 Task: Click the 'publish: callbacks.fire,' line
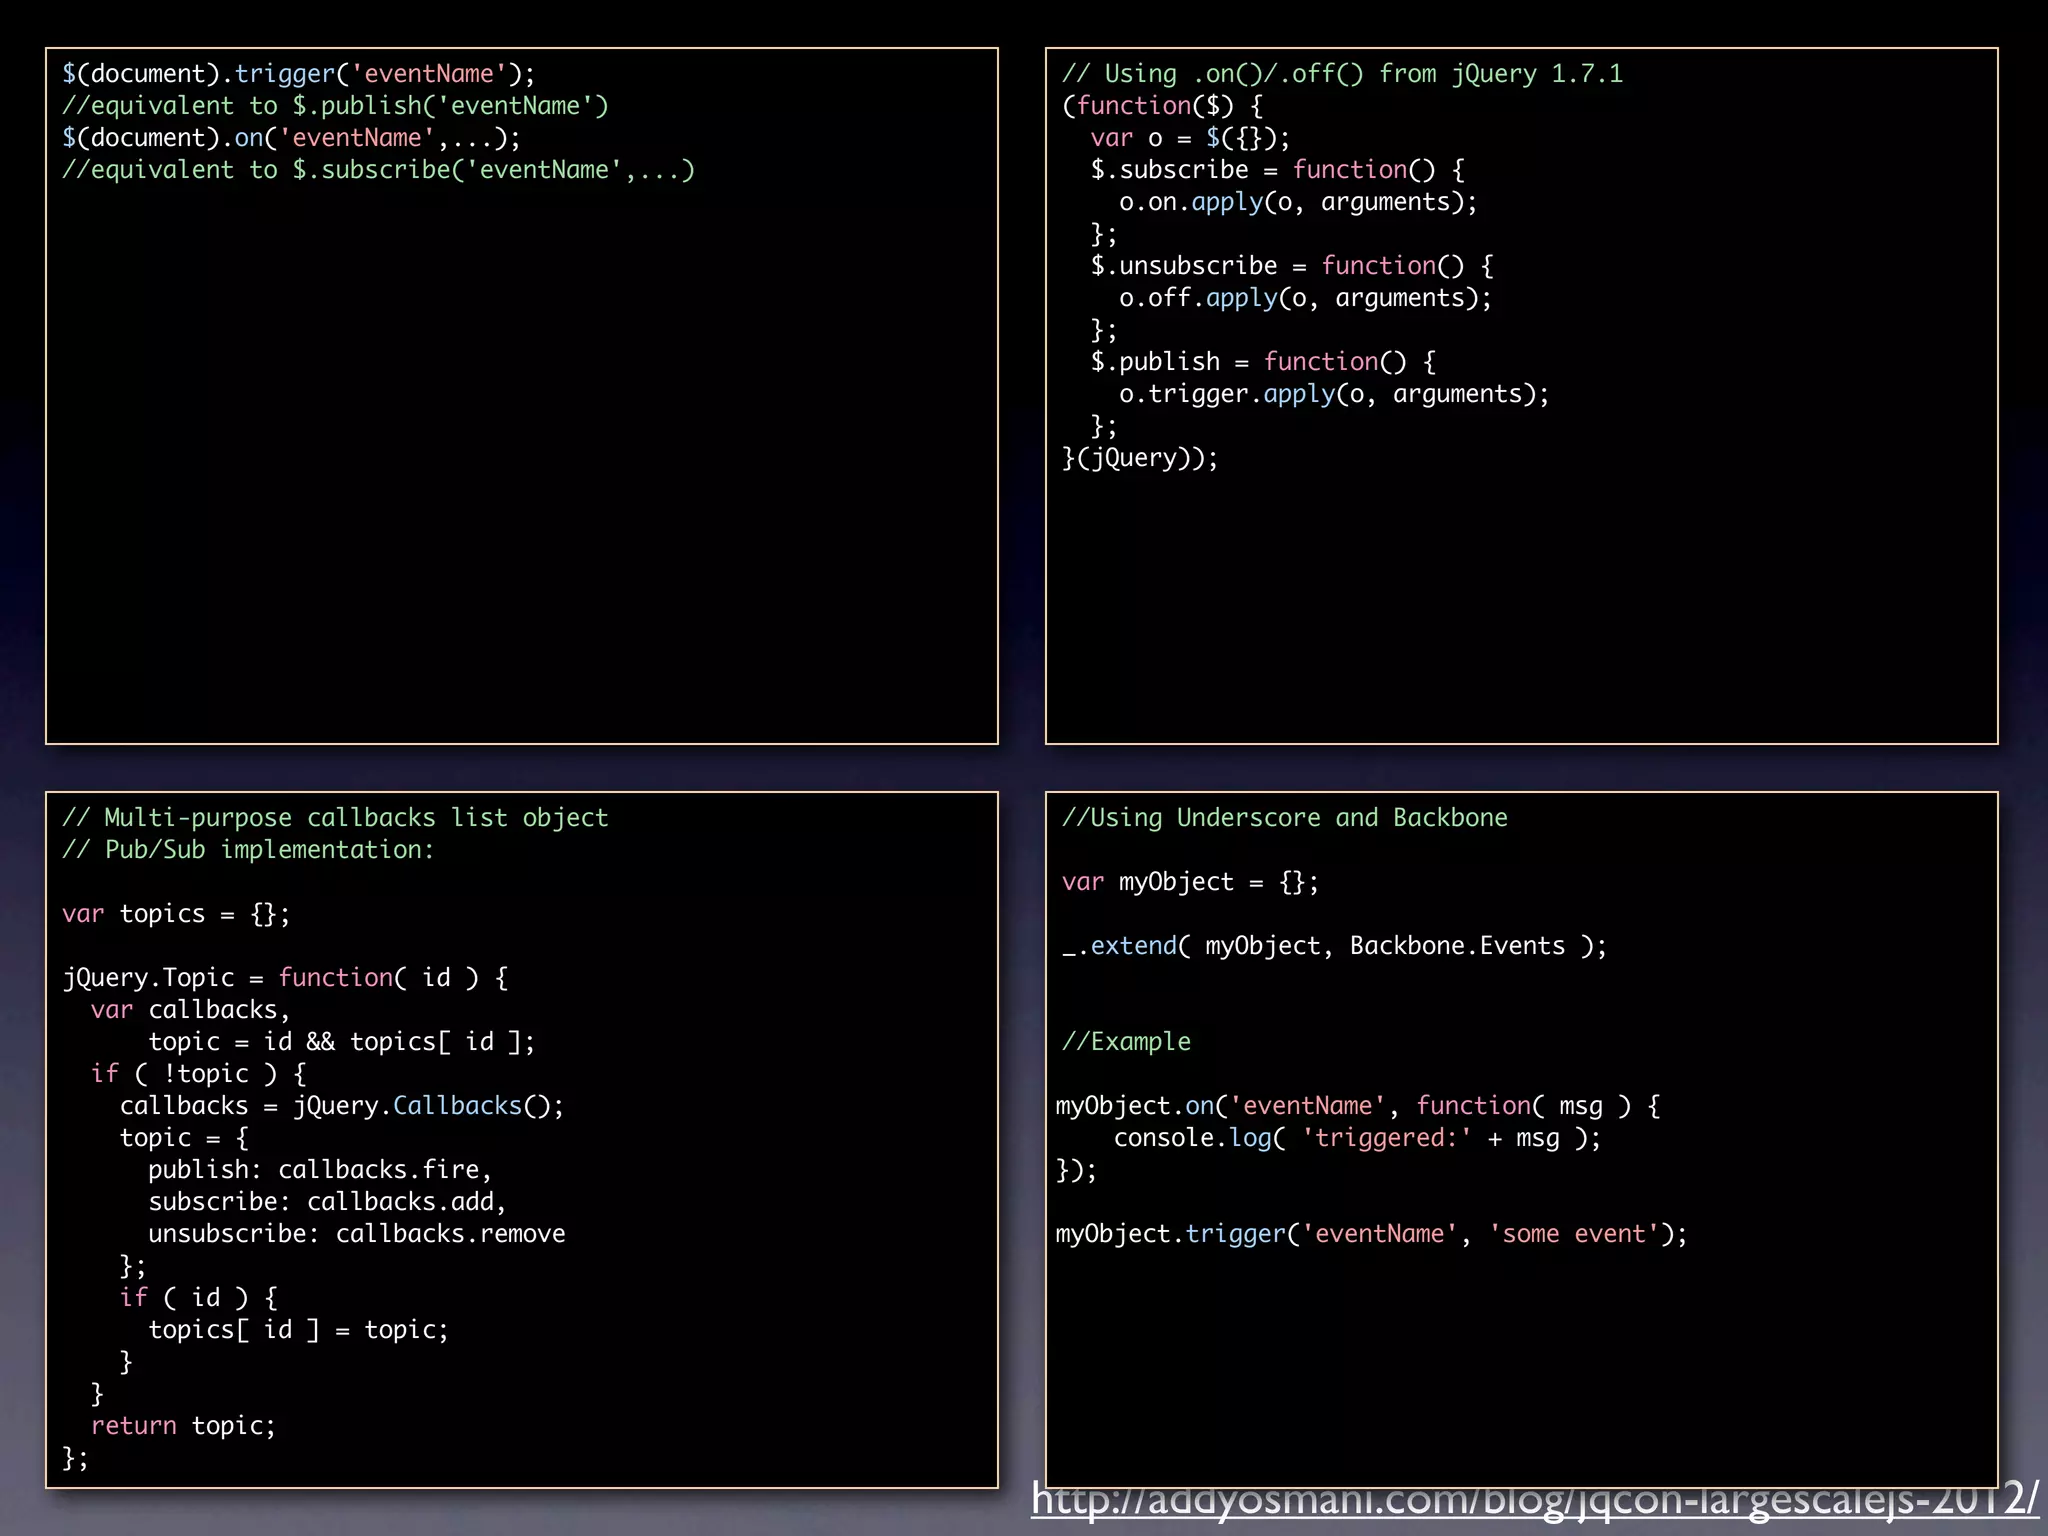click(x=319, y=1170)
